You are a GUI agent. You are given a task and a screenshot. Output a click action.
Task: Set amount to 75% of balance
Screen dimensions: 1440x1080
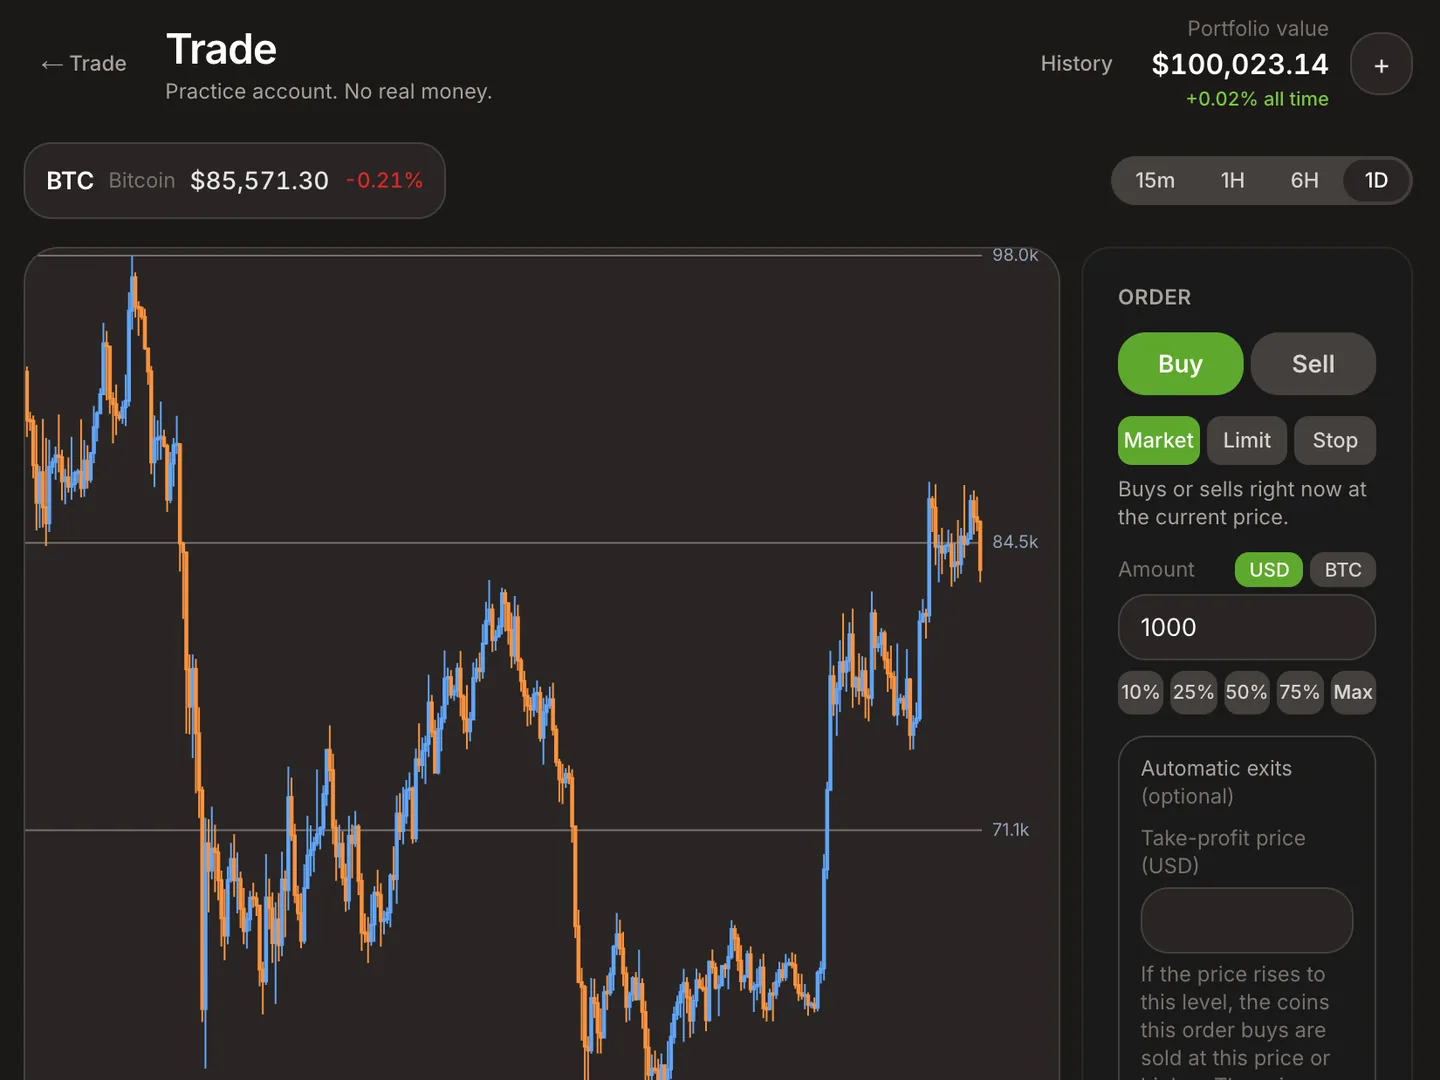click(1300, 693)
